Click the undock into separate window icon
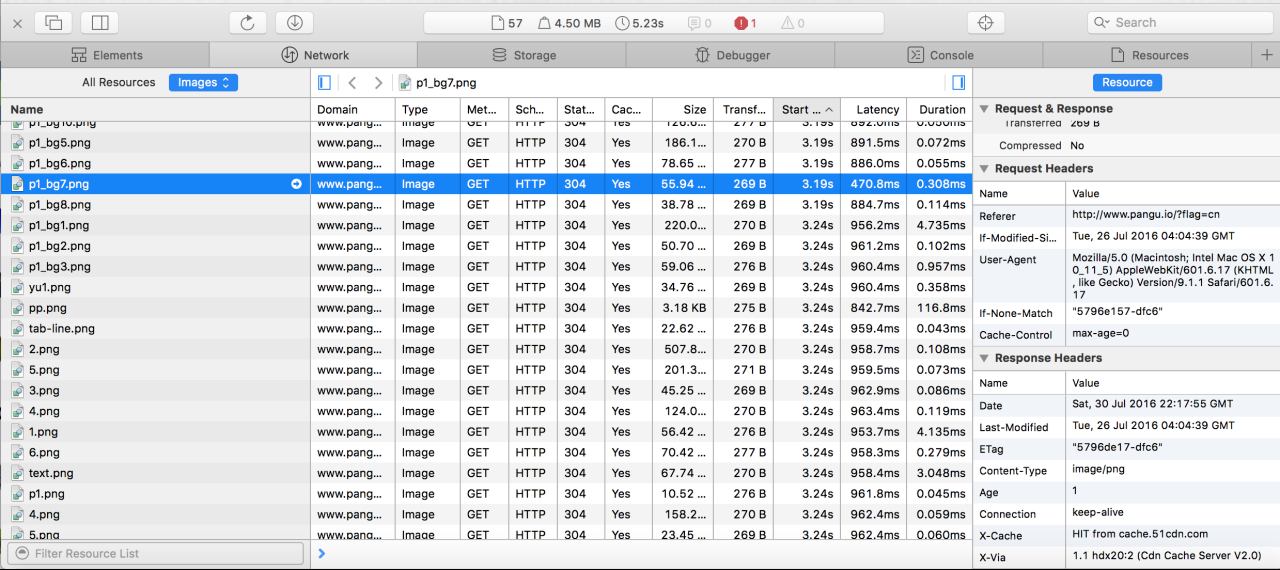 55,22
